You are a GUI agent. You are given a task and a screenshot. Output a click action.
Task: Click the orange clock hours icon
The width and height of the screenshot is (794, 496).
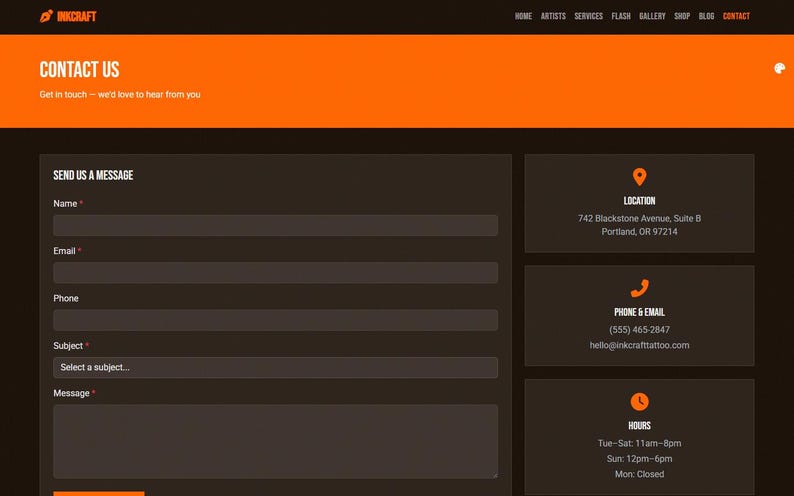[640, 402]
